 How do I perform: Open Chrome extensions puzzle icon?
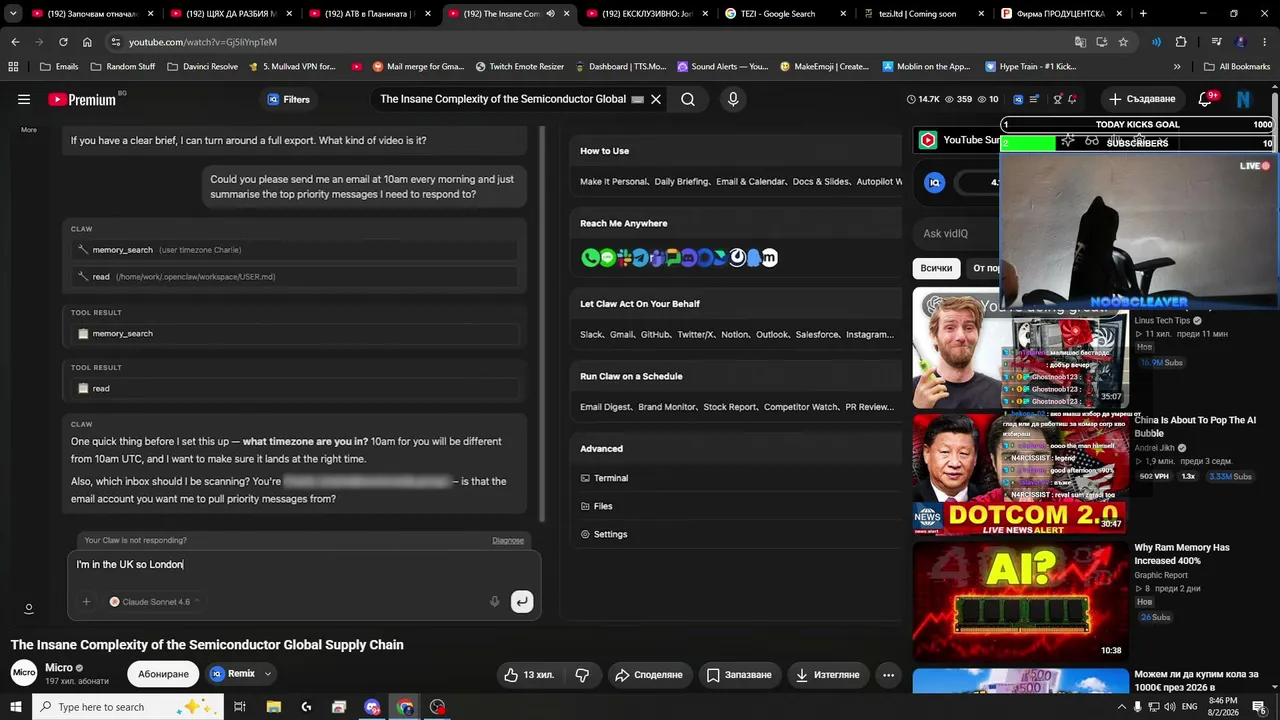point(1181,42)
